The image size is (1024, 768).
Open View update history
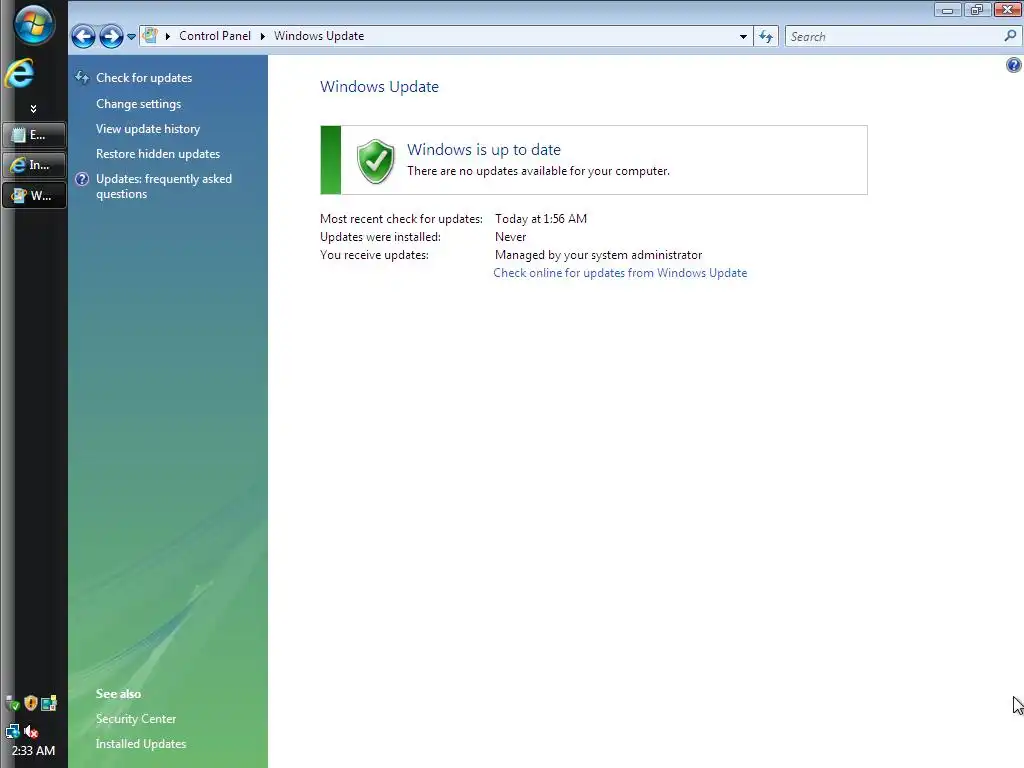148,129
